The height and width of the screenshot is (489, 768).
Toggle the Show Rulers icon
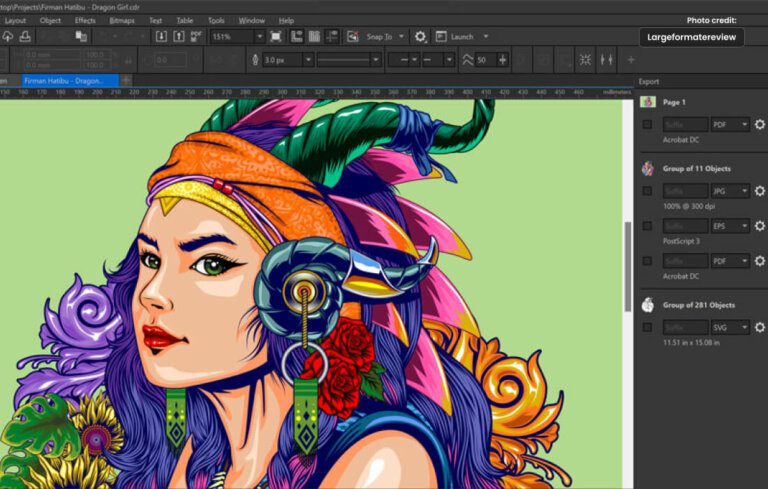(x=296, y=36)
